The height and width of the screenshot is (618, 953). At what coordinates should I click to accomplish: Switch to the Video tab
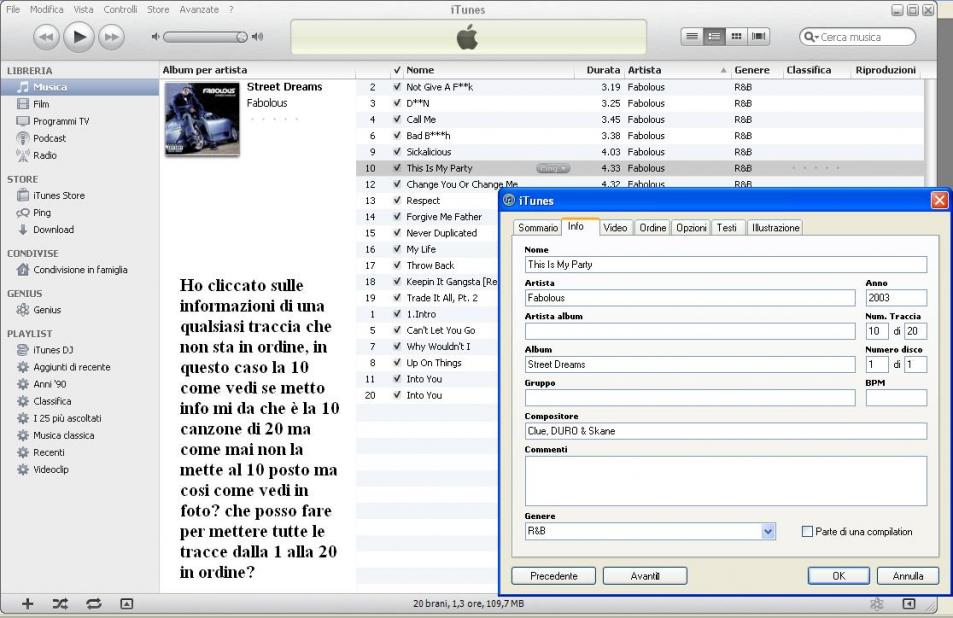(615, 227)
